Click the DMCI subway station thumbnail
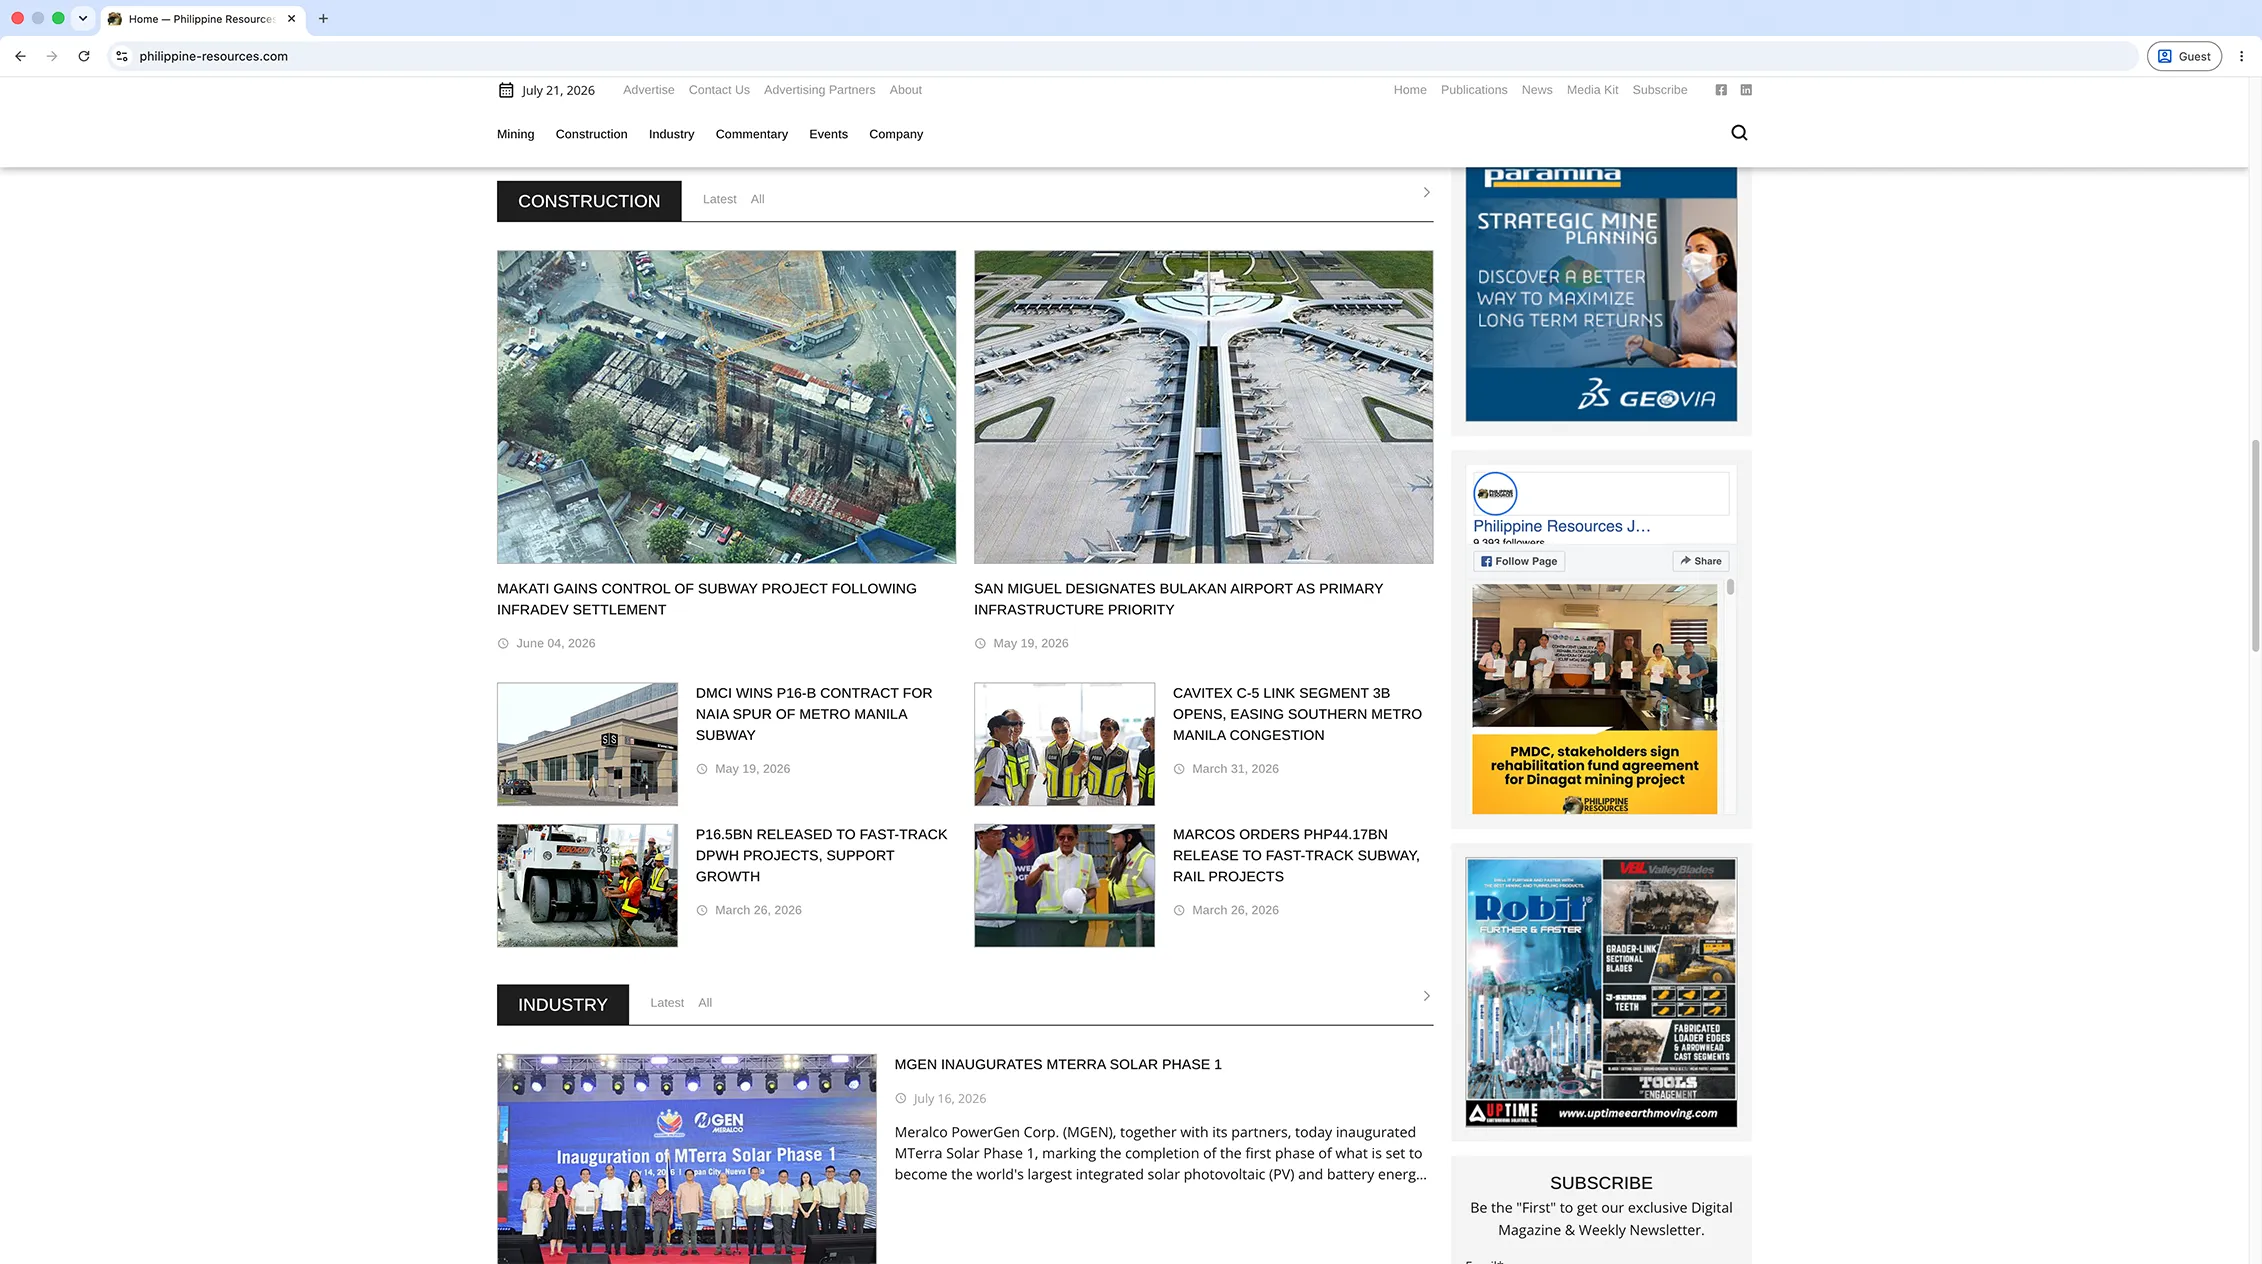This screenshot has width=2262, height=1264. (x=587, y=744)
